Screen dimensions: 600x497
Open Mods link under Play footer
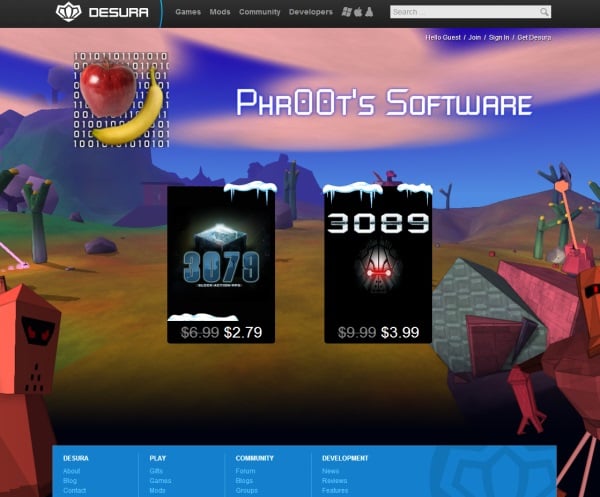coord(157,490)
